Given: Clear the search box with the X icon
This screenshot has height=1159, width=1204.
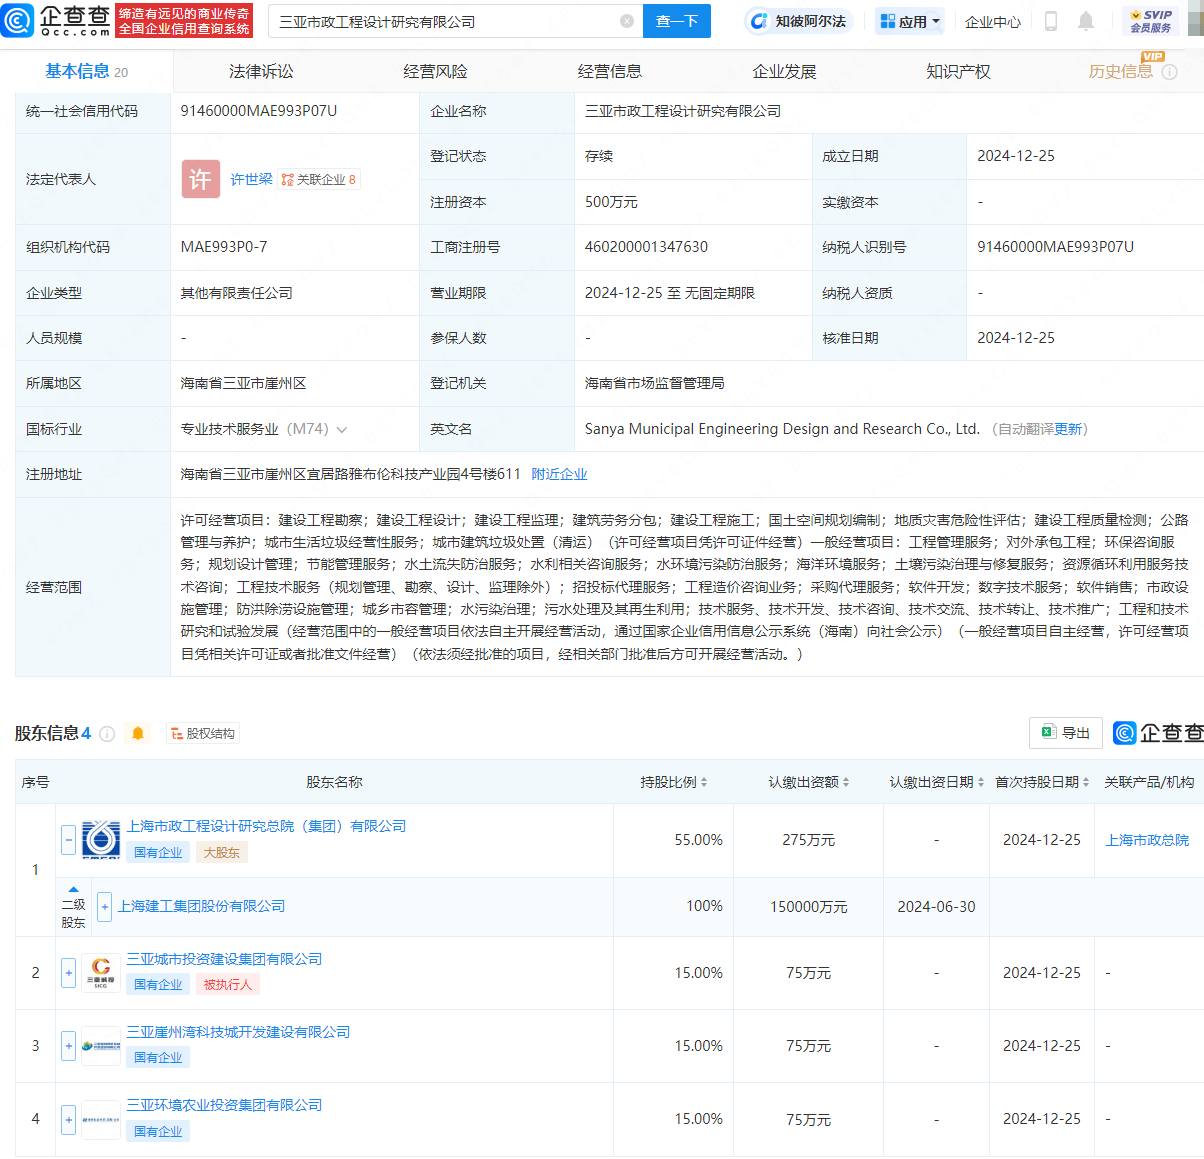Looking at the screenshot, I should point(627,21).
